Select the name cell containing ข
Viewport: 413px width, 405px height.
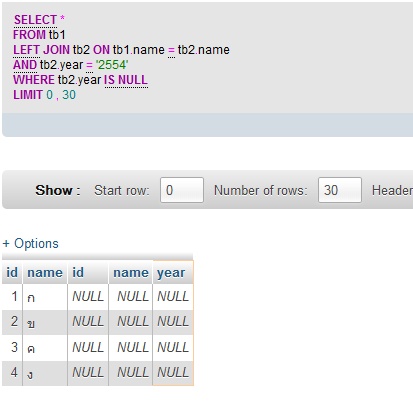pyautogui.click(x=45, y=322)
